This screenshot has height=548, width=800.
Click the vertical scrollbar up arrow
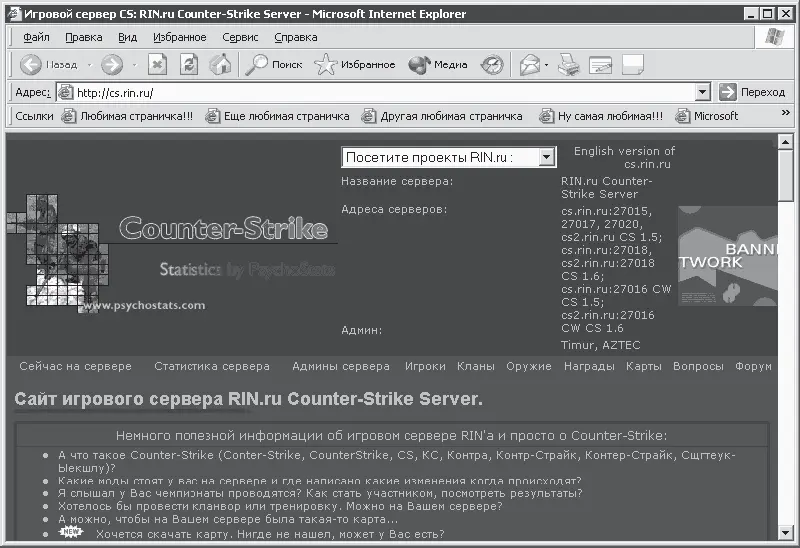[x=785, y=141]
